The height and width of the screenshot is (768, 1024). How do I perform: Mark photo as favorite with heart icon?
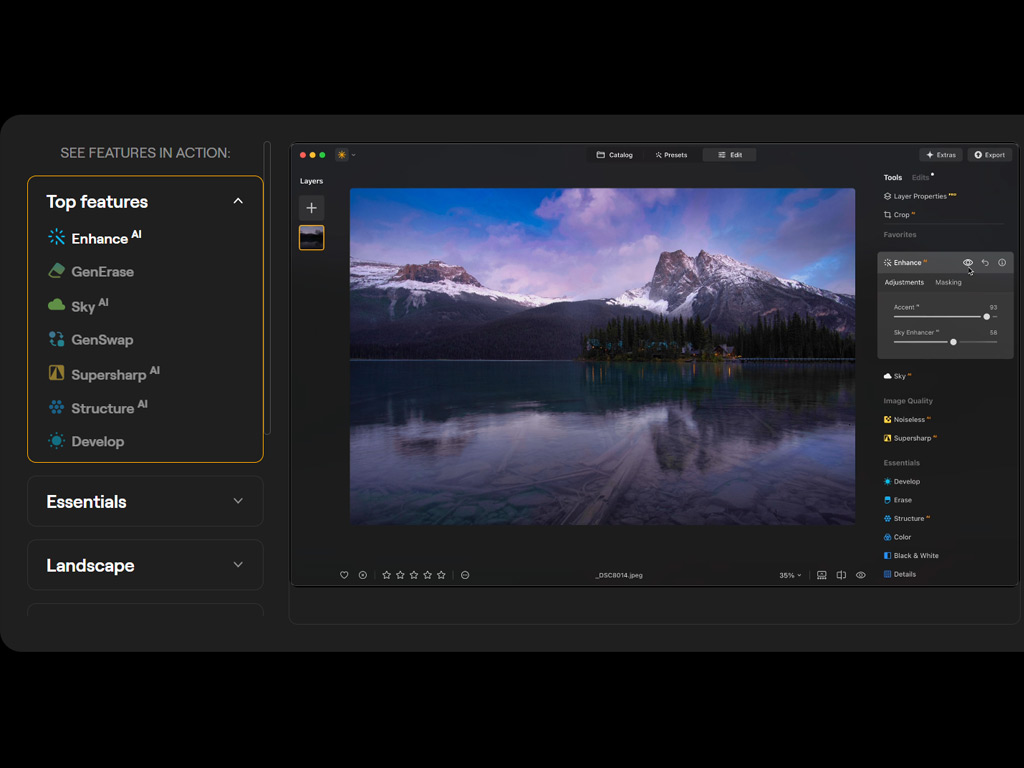click(x=344, y=575)
